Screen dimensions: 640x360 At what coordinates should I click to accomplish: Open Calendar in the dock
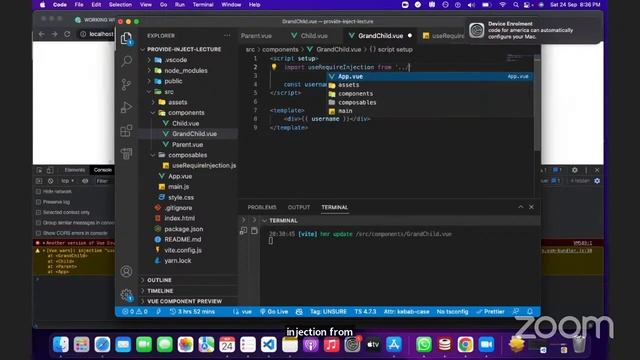tap(227, 344)
